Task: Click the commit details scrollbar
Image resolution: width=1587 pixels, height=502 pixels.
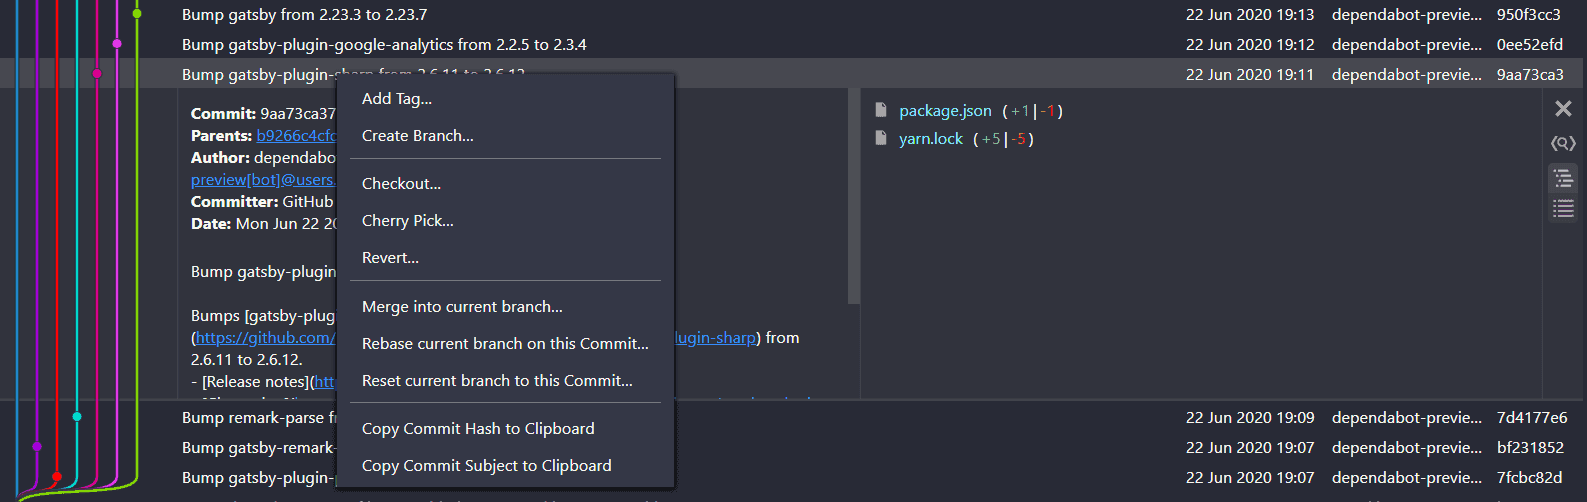Action: coord(853,200)
